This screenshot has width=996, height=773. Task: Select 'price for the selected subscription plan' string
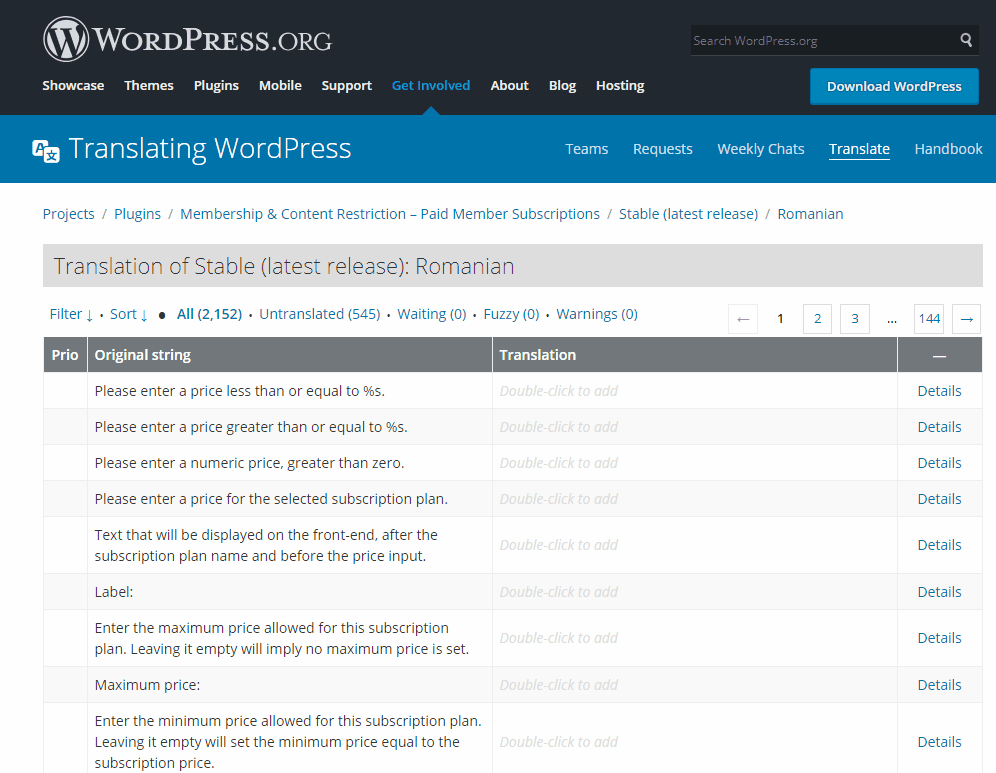[x=271, y=499]
